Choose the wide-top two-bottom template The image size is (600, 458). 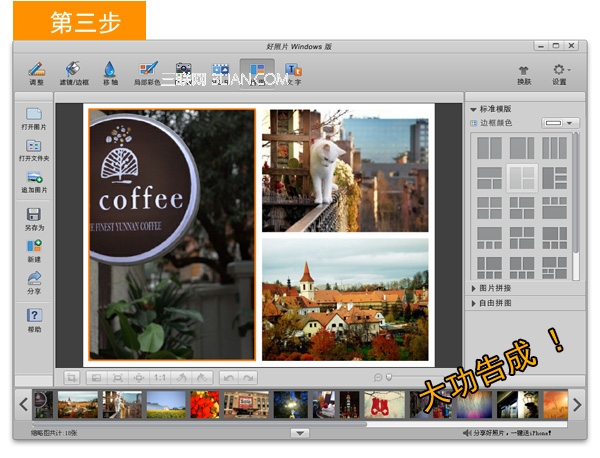[489, 178]
